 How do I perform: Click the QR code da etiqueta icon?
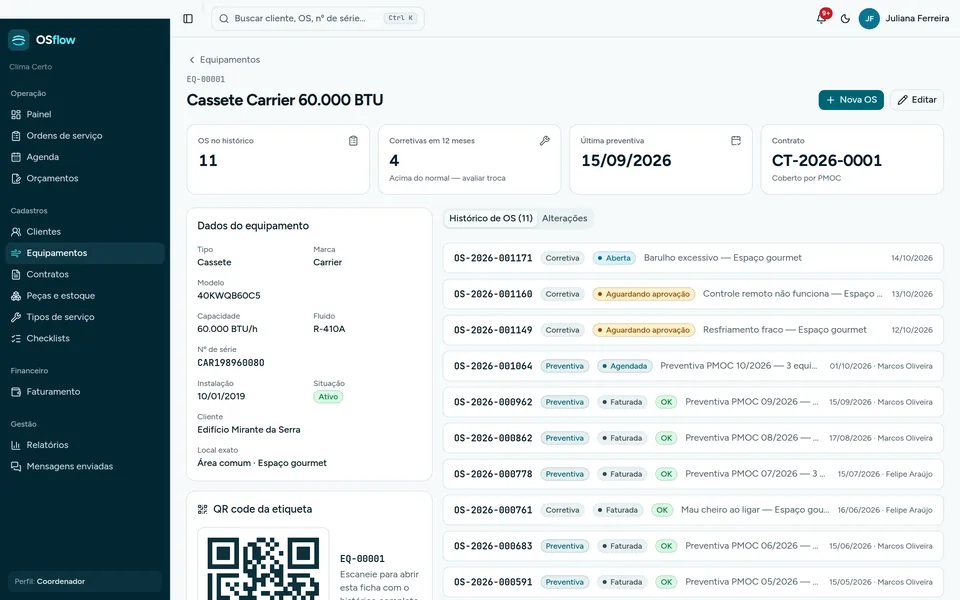[x=203, y=509]
